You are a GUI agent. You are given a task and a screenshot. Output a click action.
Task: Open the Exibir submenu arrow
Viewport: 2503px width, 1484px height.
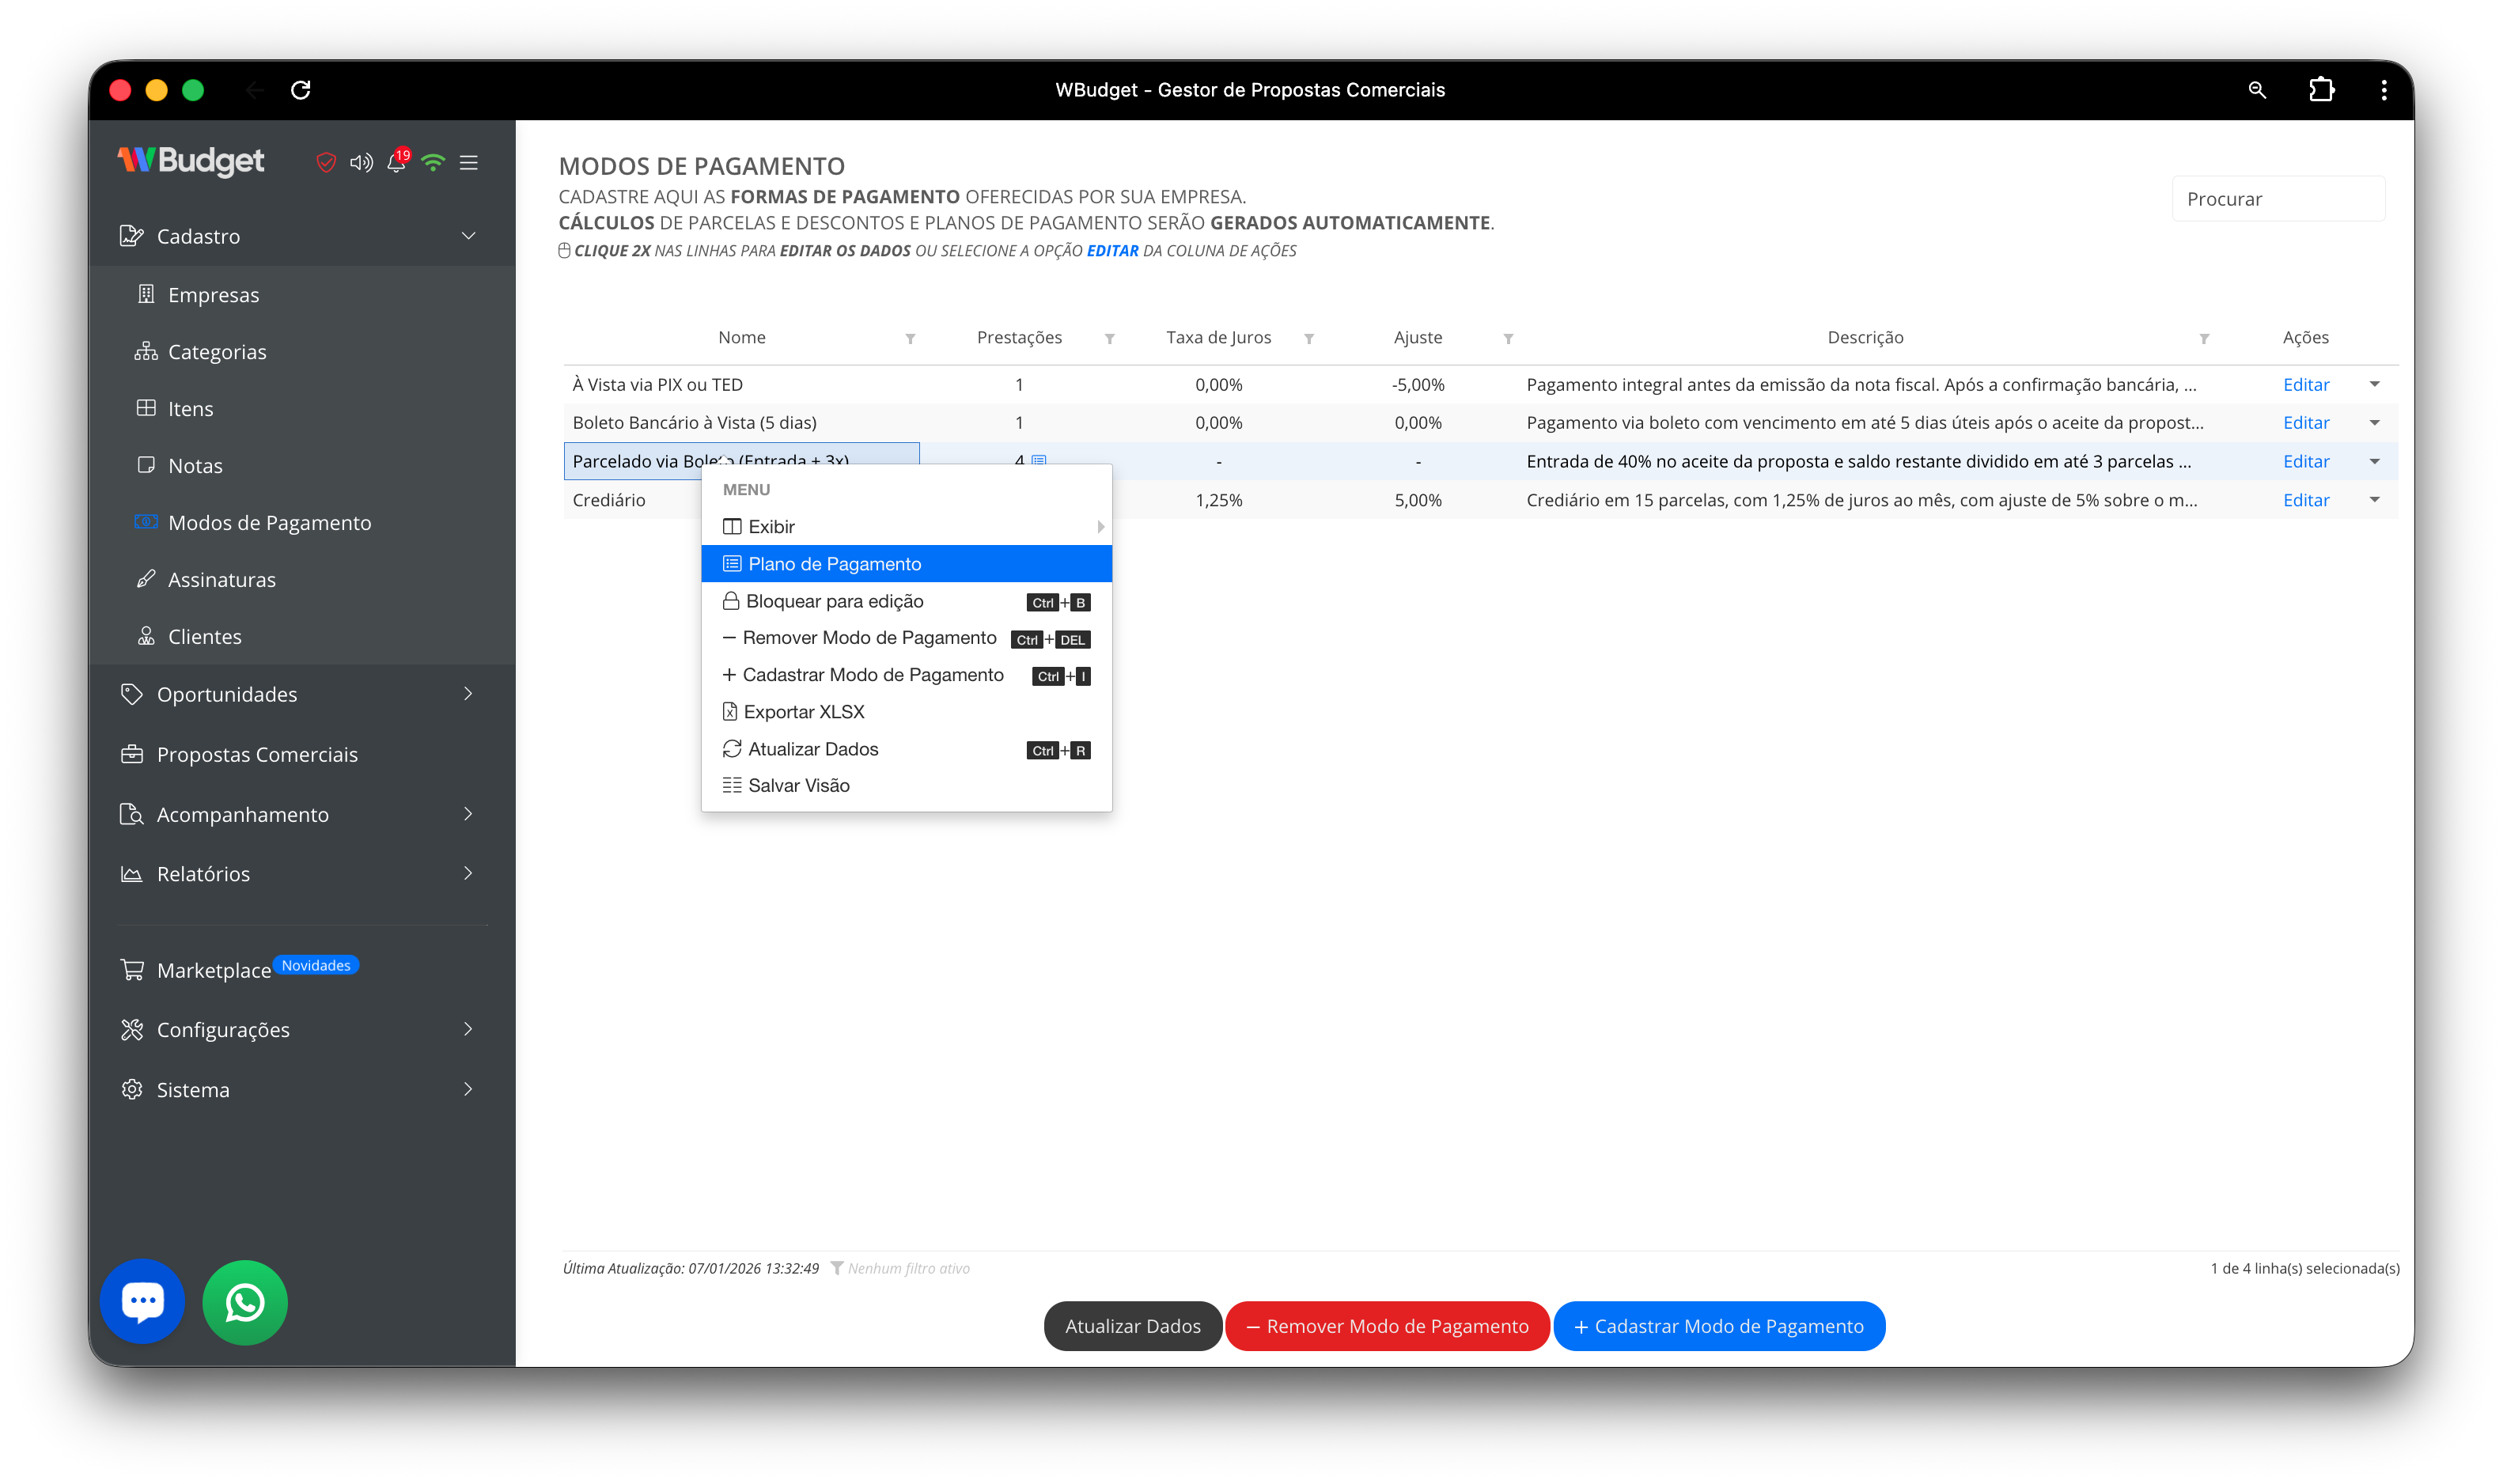tap(1100, 526)
